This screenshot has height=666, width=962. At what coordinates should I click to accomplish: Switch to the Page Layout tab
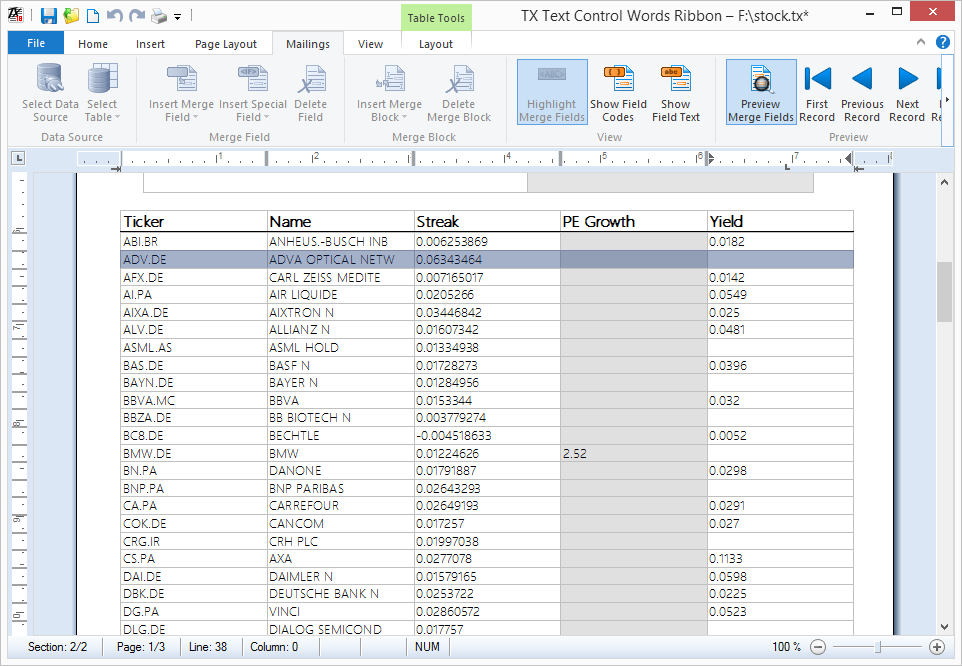(226, 44)
